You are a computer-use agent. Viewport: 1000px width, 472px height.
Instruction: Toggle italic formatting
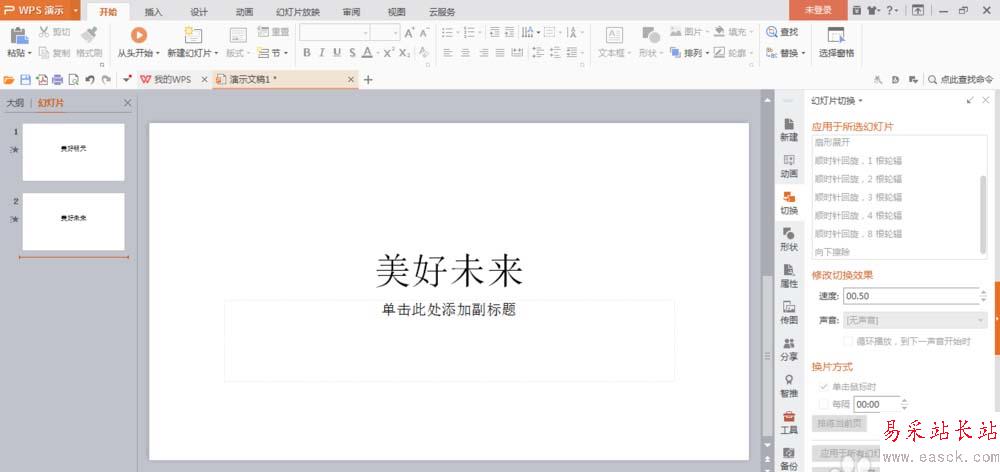[x=322, y=53]
